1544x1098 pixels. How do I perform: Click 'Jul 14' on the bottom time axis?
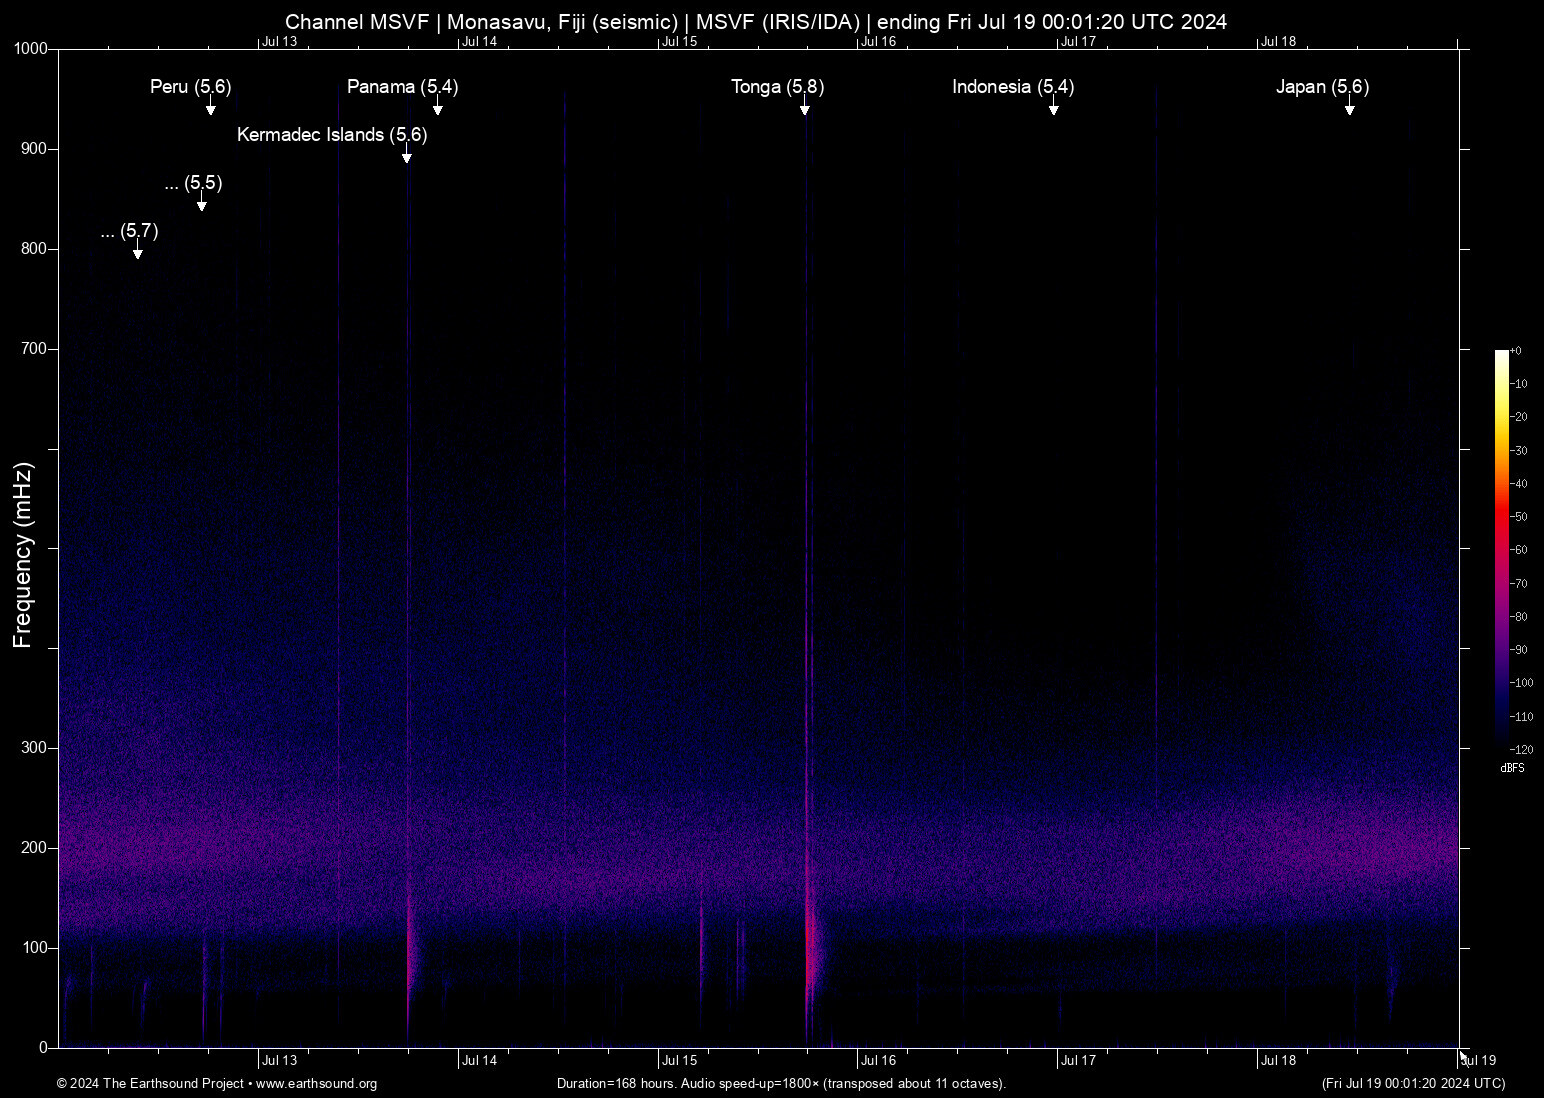pos(479,1061)
